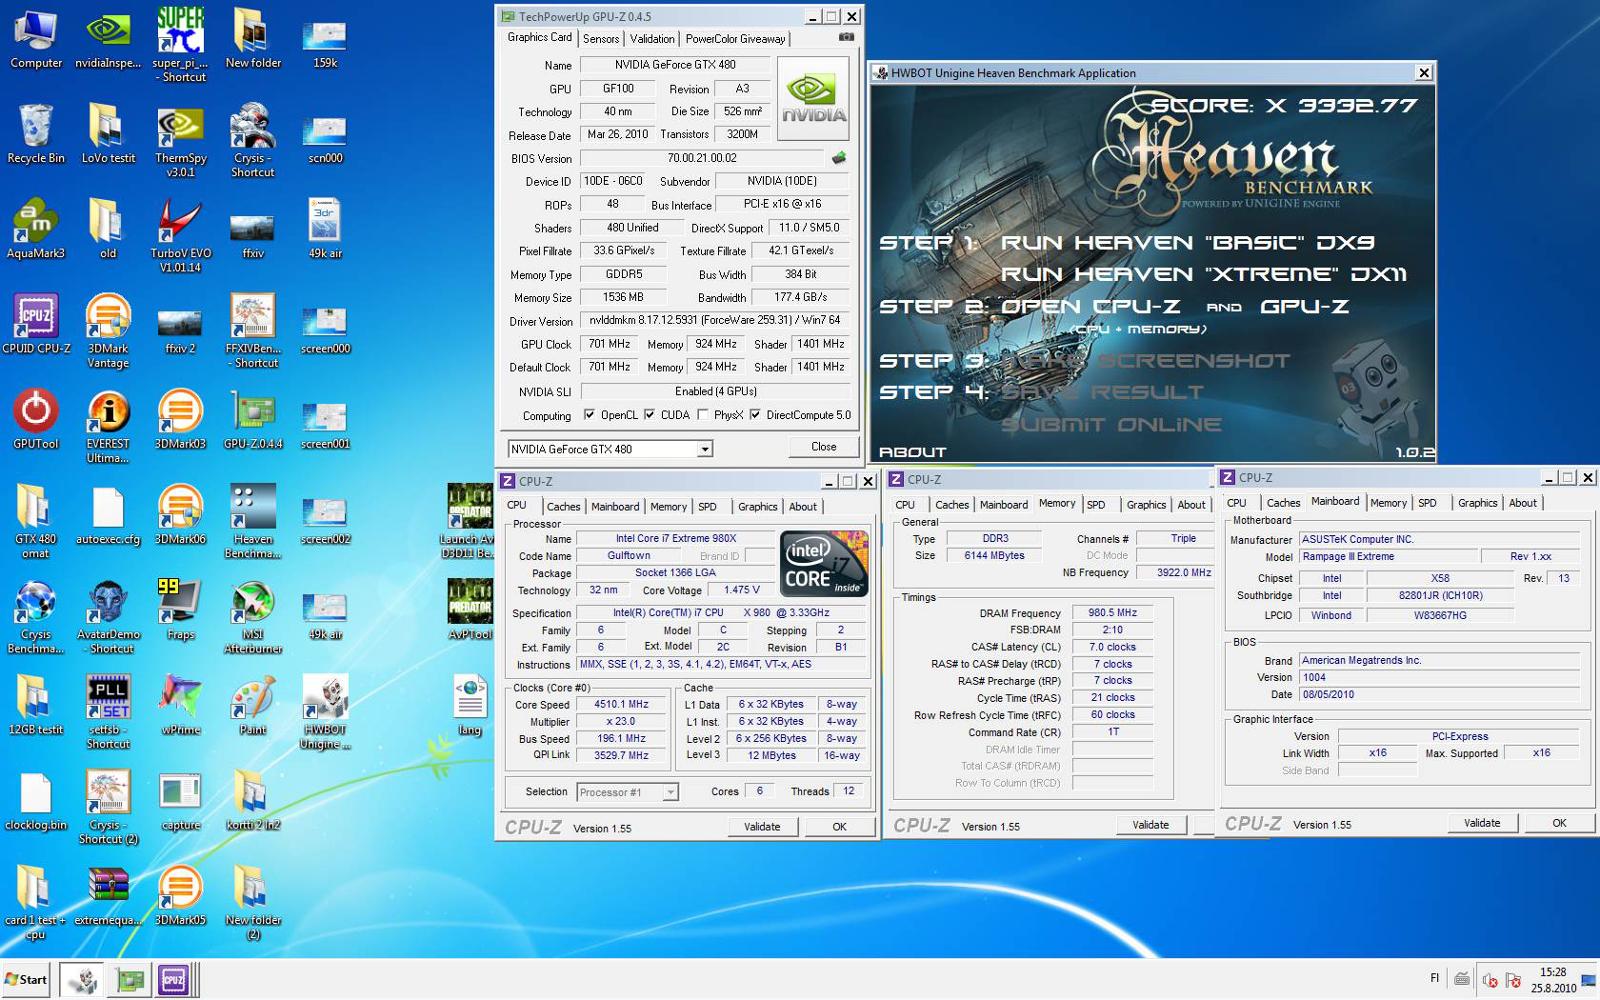Open PowerColor Giveaway tab
The image size is (1600, 1000).
(735, 38)
